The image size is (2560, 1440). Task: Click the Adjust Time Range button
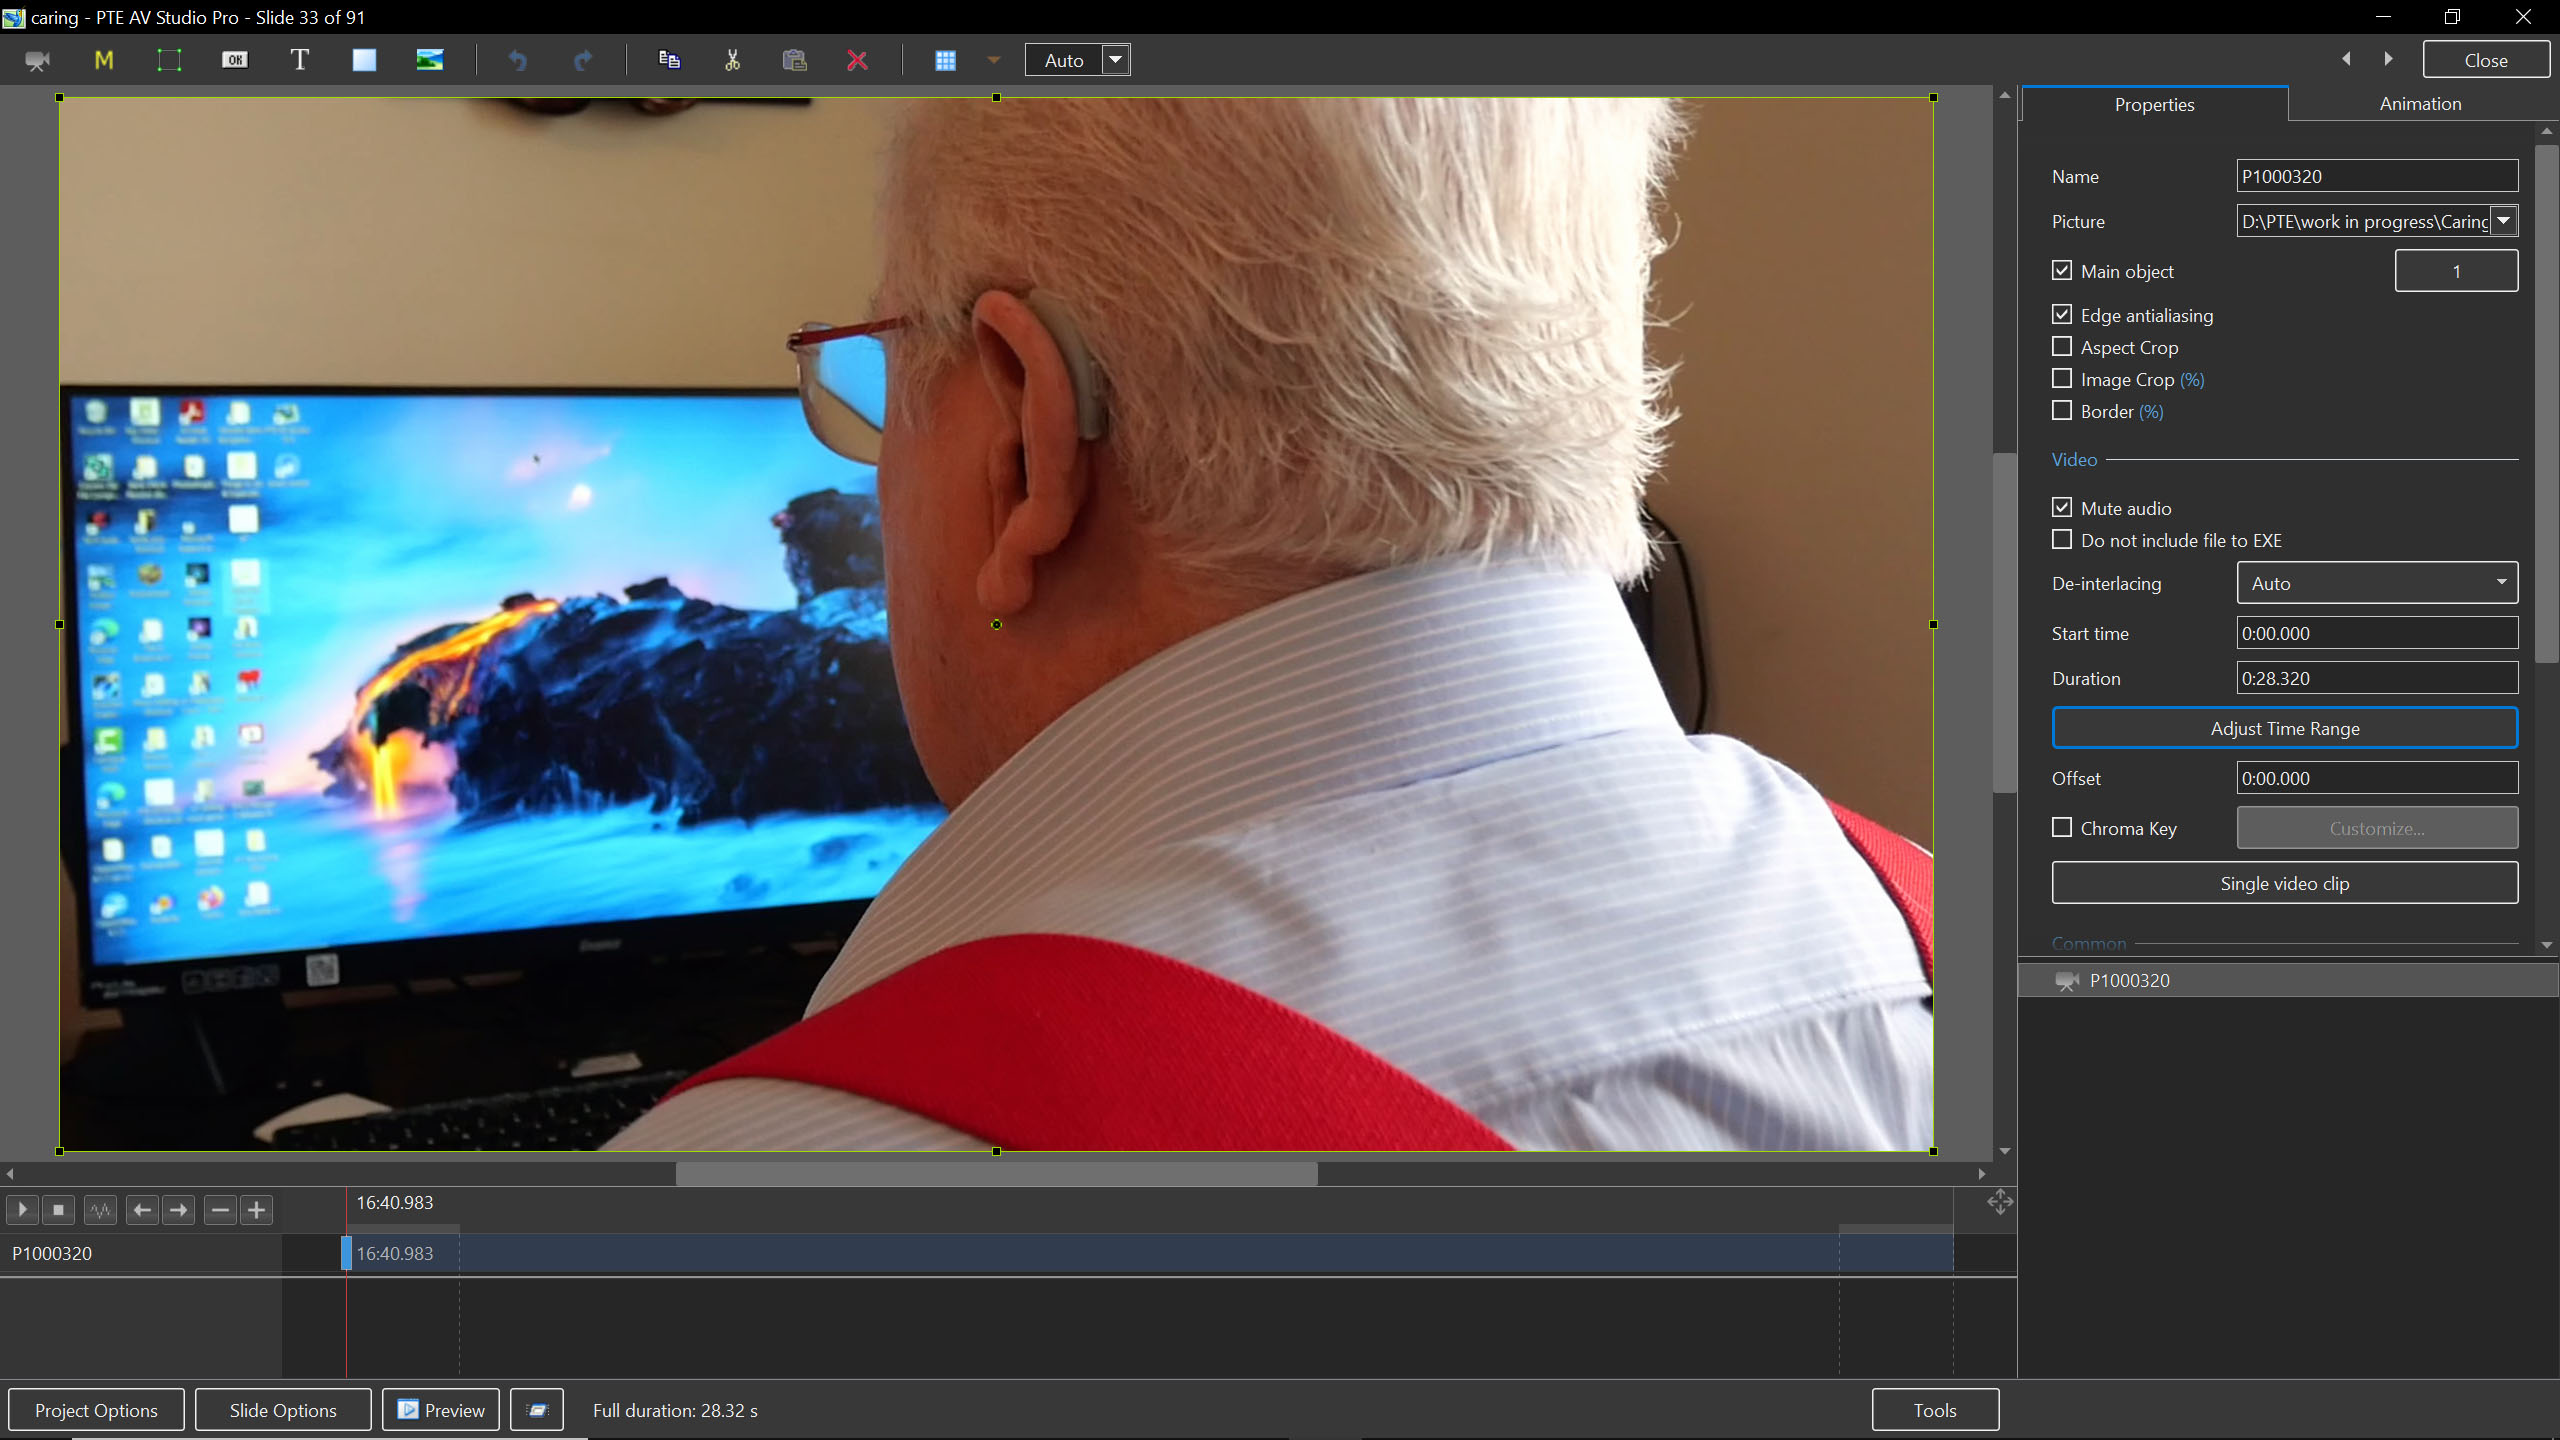[x=2284, y=728]
